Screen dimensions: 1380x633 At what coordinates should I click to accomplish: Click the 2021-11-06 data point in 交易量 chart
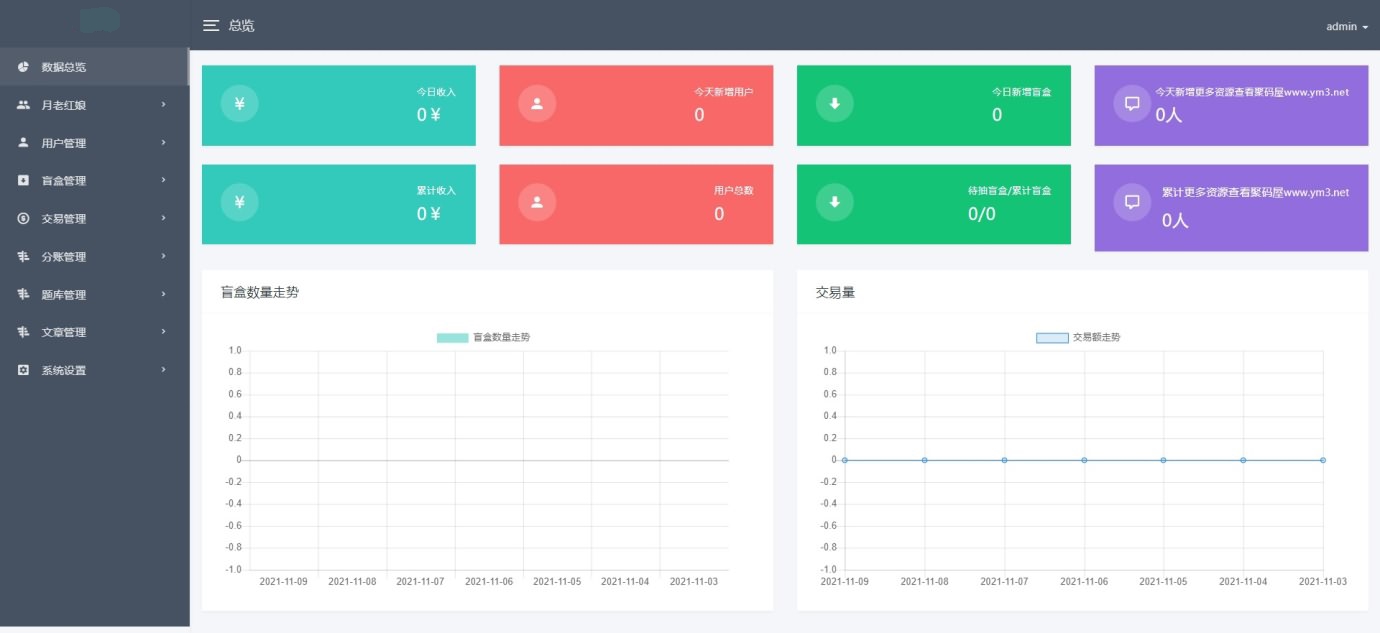tap(1084, 460)
